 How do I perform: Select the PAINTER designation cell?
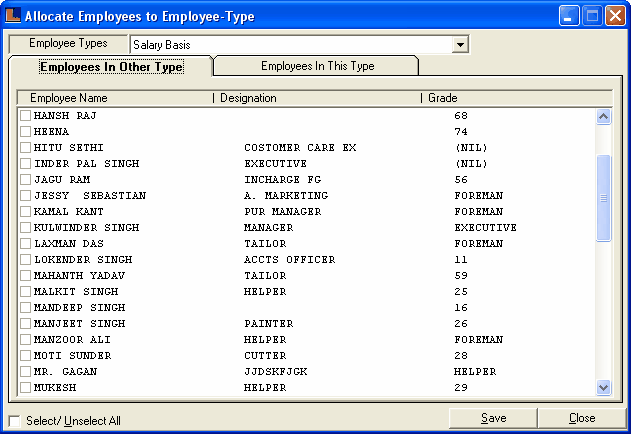(268, 324)
